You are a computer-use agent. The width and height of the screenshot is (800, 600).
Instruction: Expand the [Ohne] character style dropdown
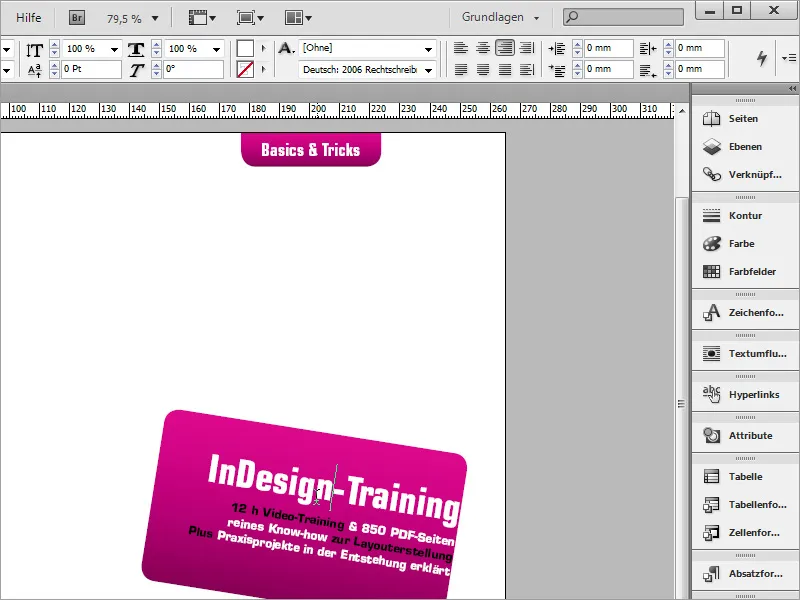point(428,48)
